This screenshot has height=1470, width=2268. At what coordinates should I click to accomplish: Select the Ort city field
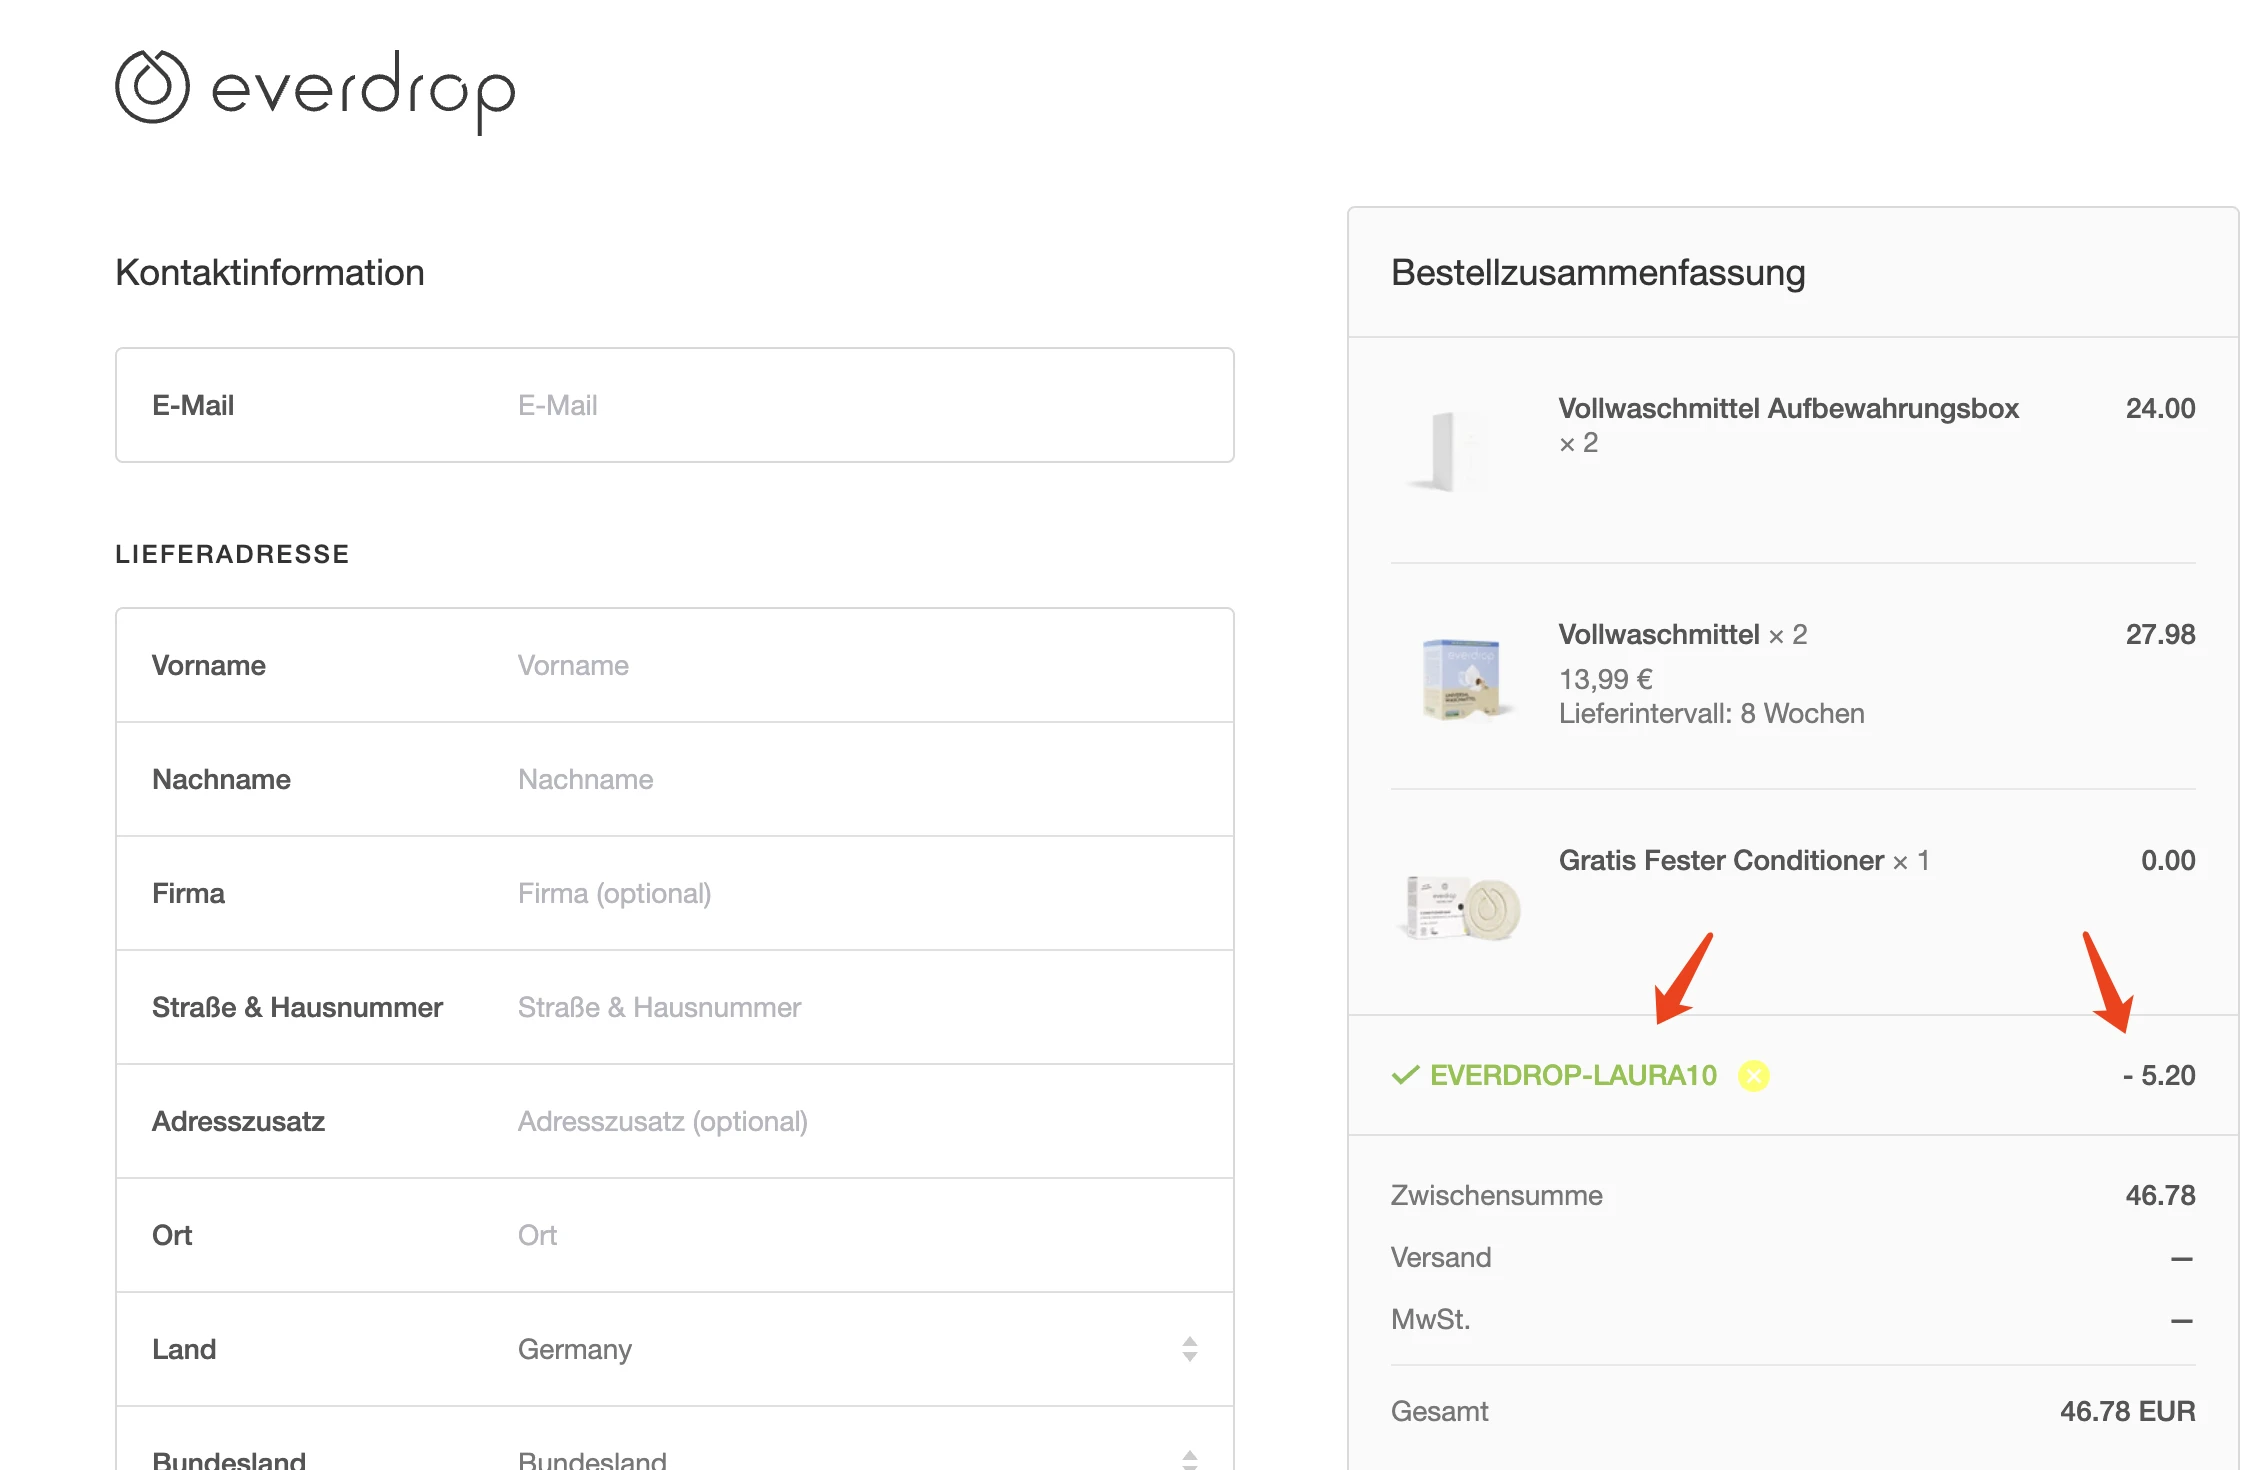point(675,1235)
